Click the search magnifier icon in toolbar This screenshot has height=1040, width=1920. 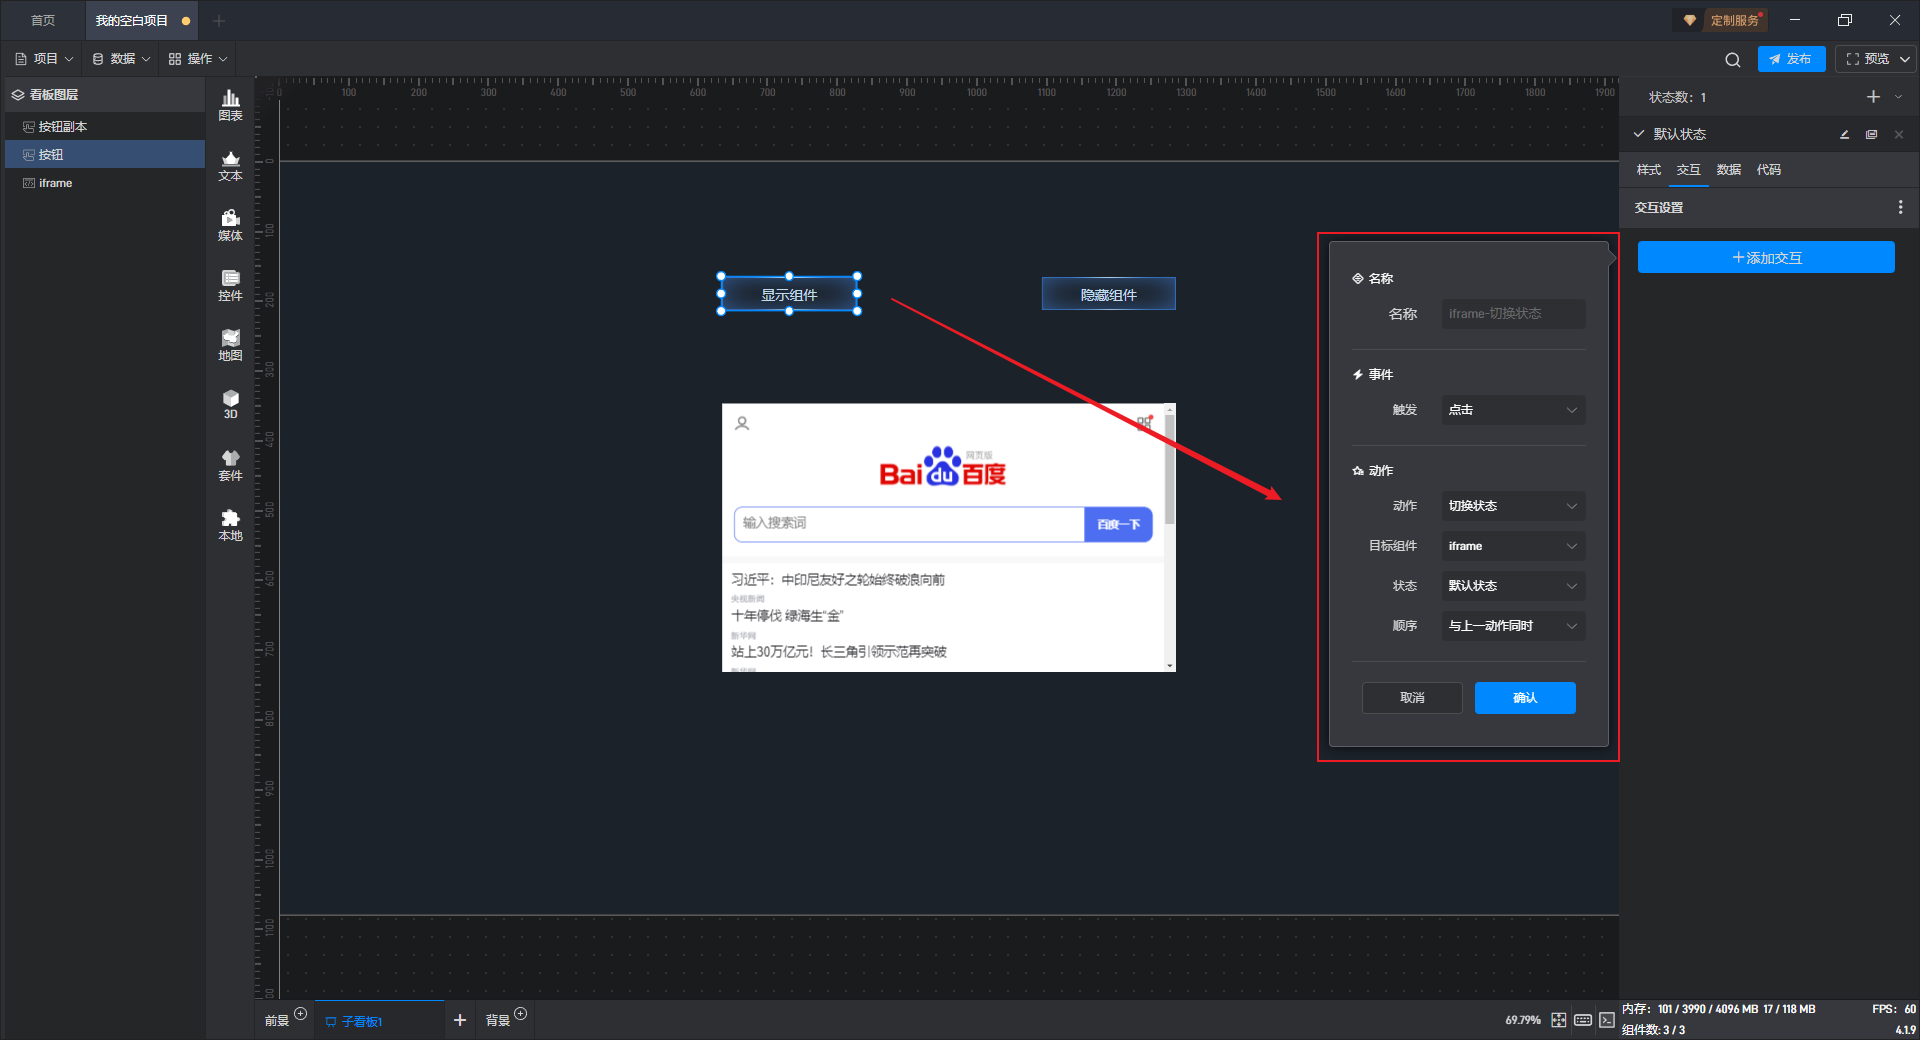pyautogui.click(x=1732, y=60)
